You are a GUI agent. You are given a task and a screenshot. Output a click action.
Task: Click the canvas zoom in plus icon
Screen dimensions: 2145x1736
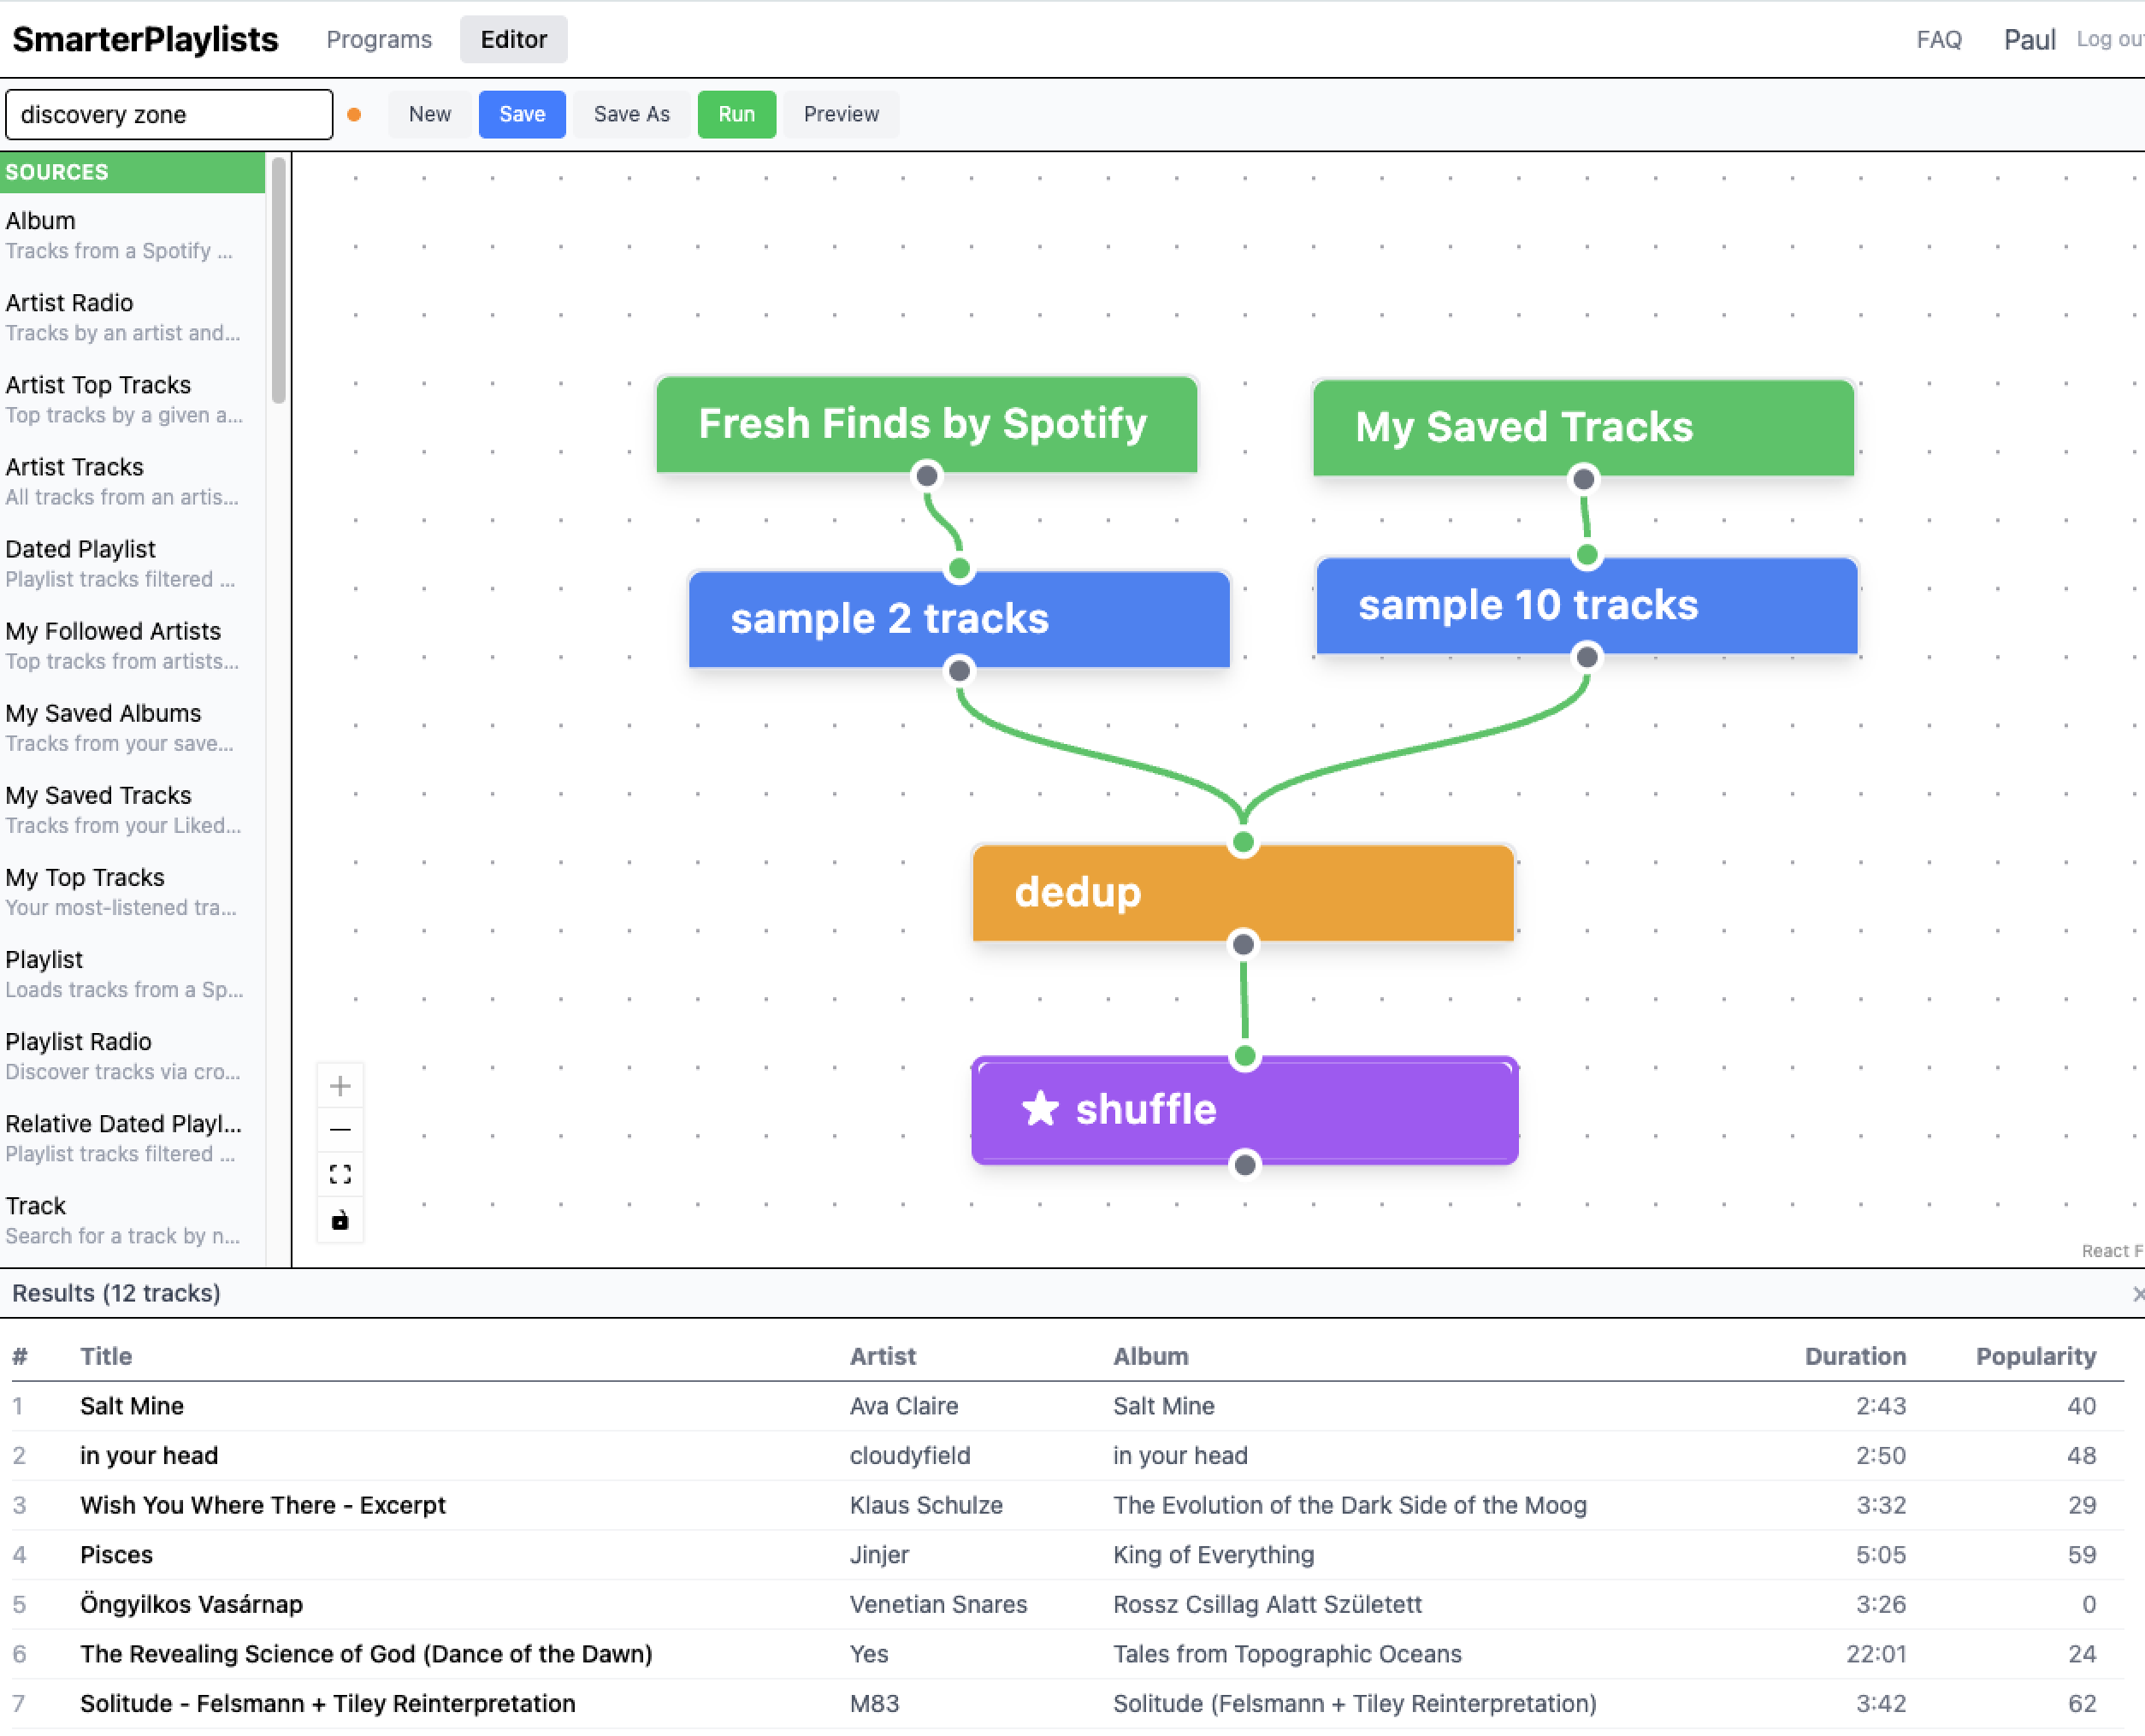pyautogui.click(x=340, y=1086)
